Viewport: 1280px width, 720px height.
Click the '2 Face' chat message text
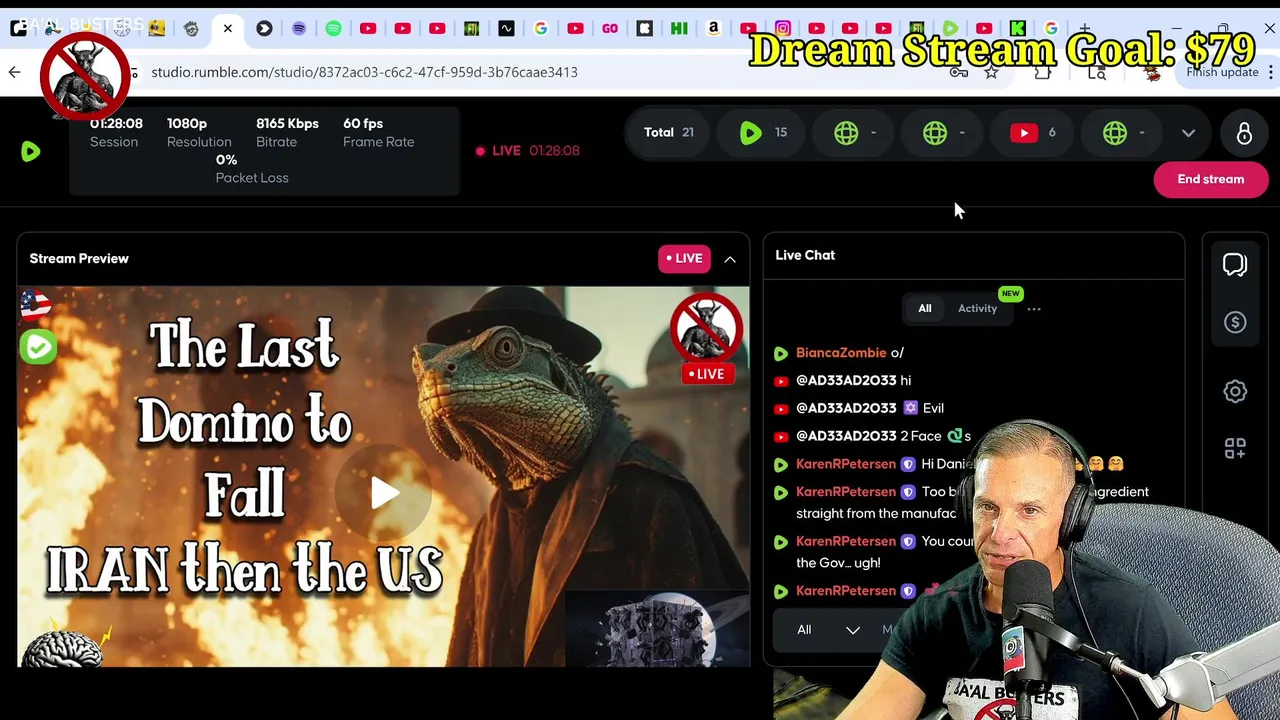pyautogui.click(x=921, y=436)
